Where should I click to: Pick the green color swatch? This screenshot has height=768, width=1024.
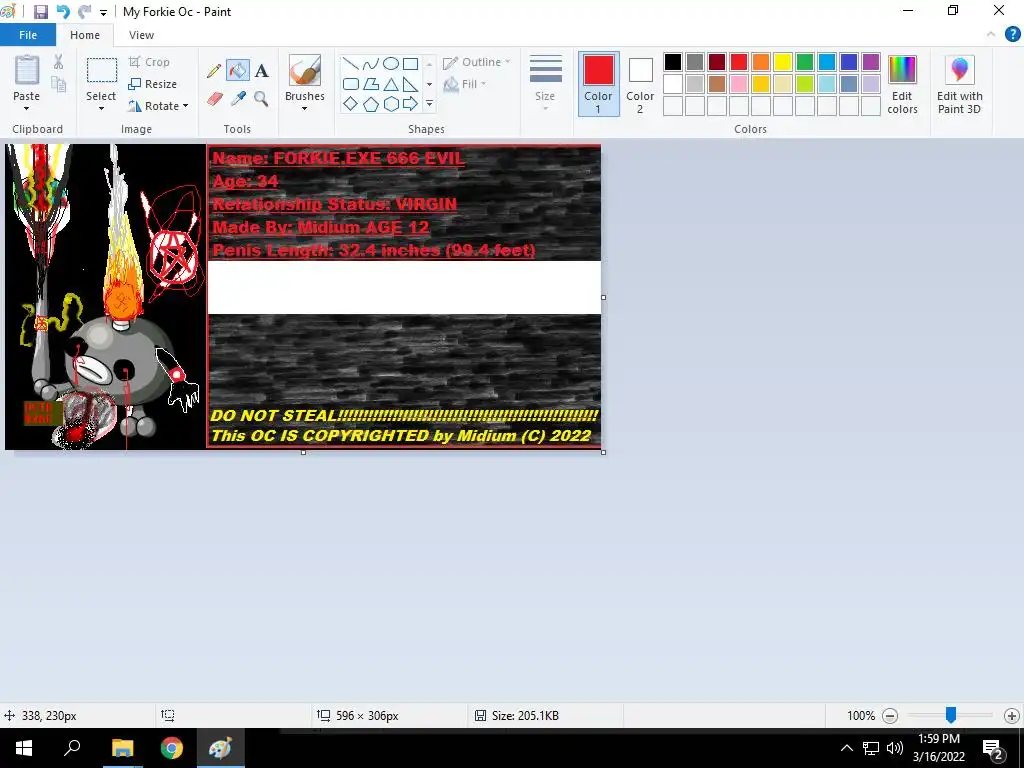pos(805,62)
